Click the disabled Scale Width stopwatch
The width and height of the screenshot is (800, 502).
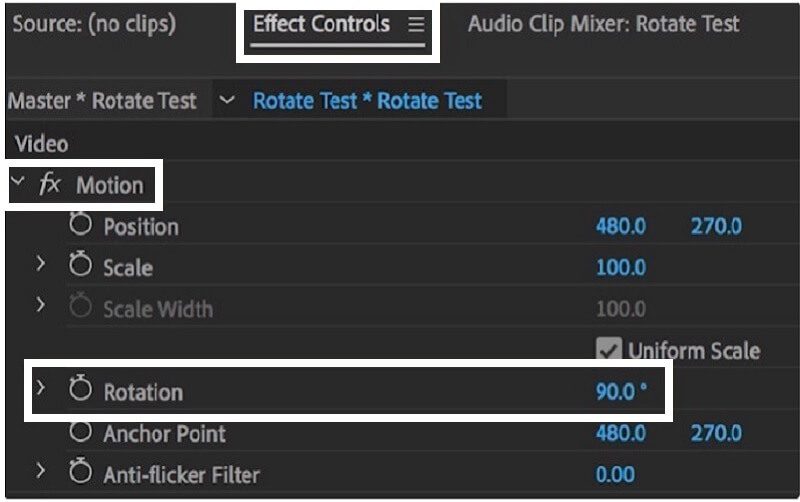click(x=81, y=306)
